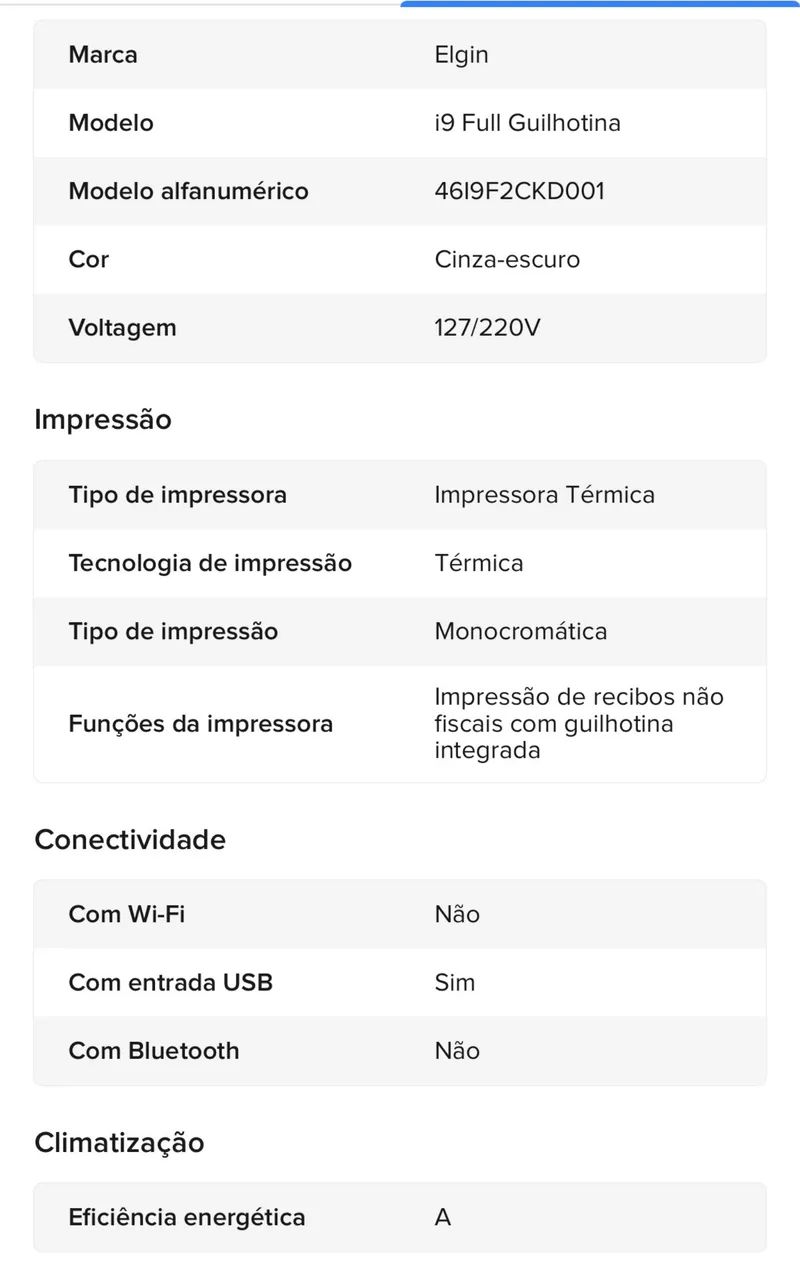Select the Cinza-escuro color value
This screenshot has width=800, height=1280.
[507, 259]
